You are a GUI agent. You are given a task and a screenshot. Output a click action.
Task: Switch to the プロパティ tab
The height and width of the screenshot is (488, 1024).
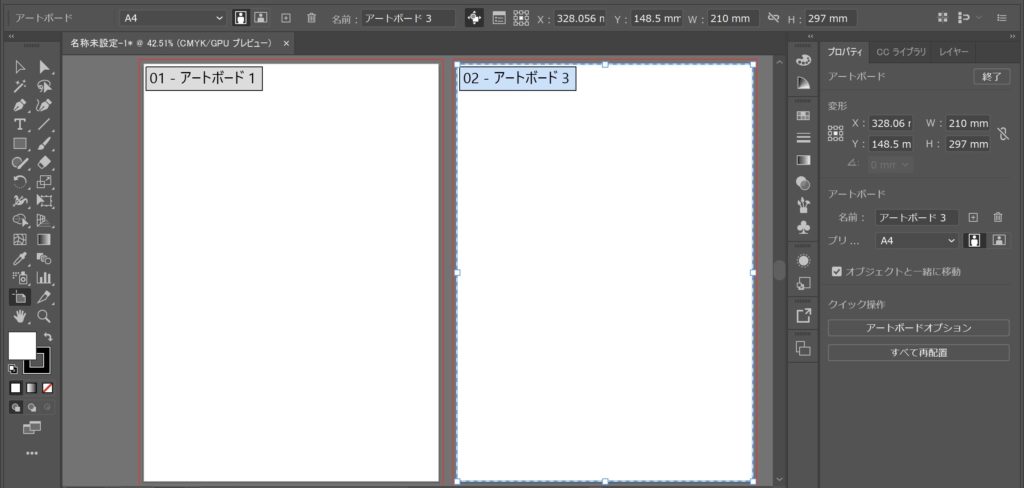[844, 52]
